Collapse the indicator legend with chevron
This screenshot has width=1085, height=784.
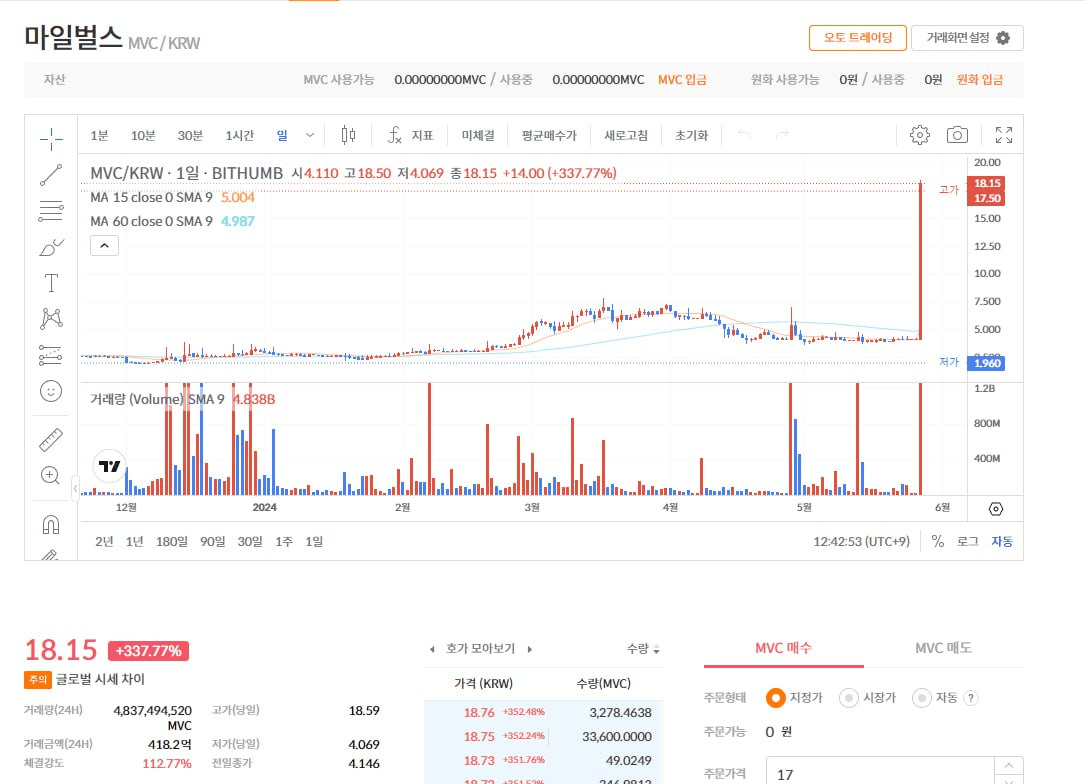pos(104,246)
